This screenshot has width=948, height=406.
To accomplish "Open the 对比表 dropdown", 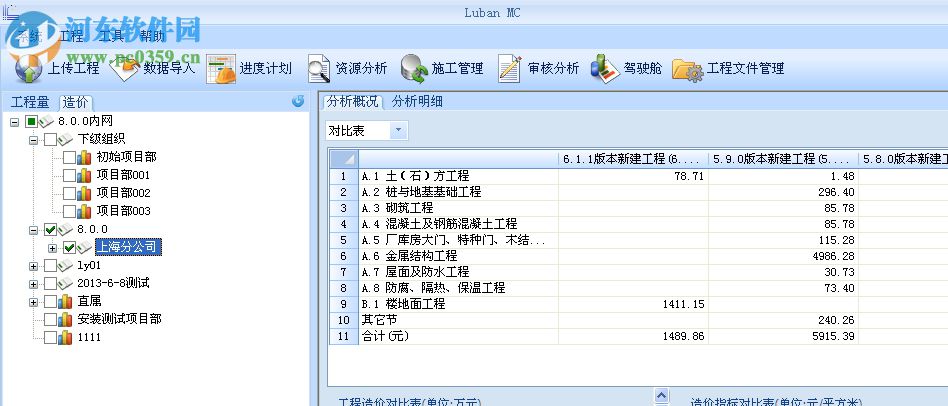I will coord(398,130).
